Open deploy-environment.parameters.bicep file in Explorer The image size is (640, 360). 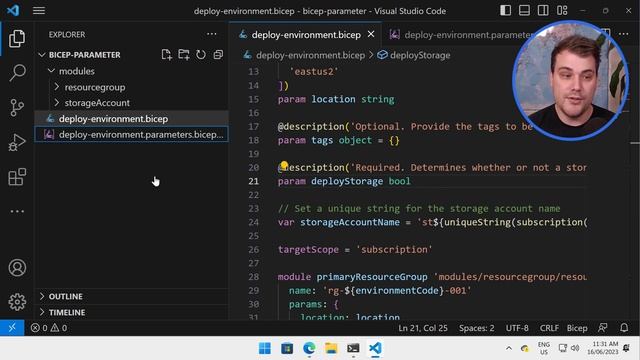coord(131,134)
